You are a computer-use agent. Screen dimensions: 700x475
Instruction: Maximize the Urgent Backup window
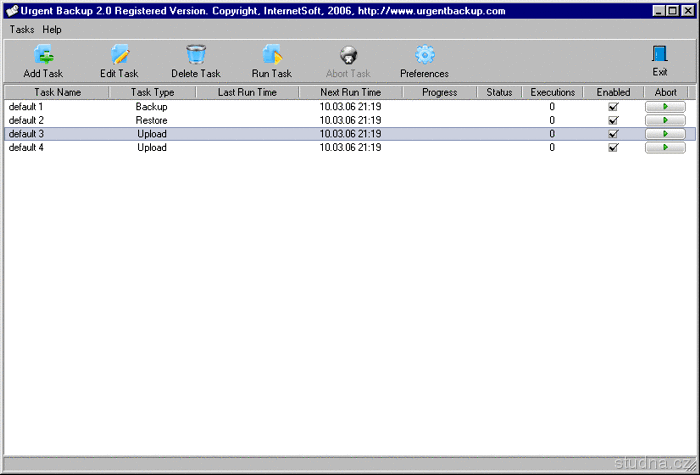[x=672, y=10]
